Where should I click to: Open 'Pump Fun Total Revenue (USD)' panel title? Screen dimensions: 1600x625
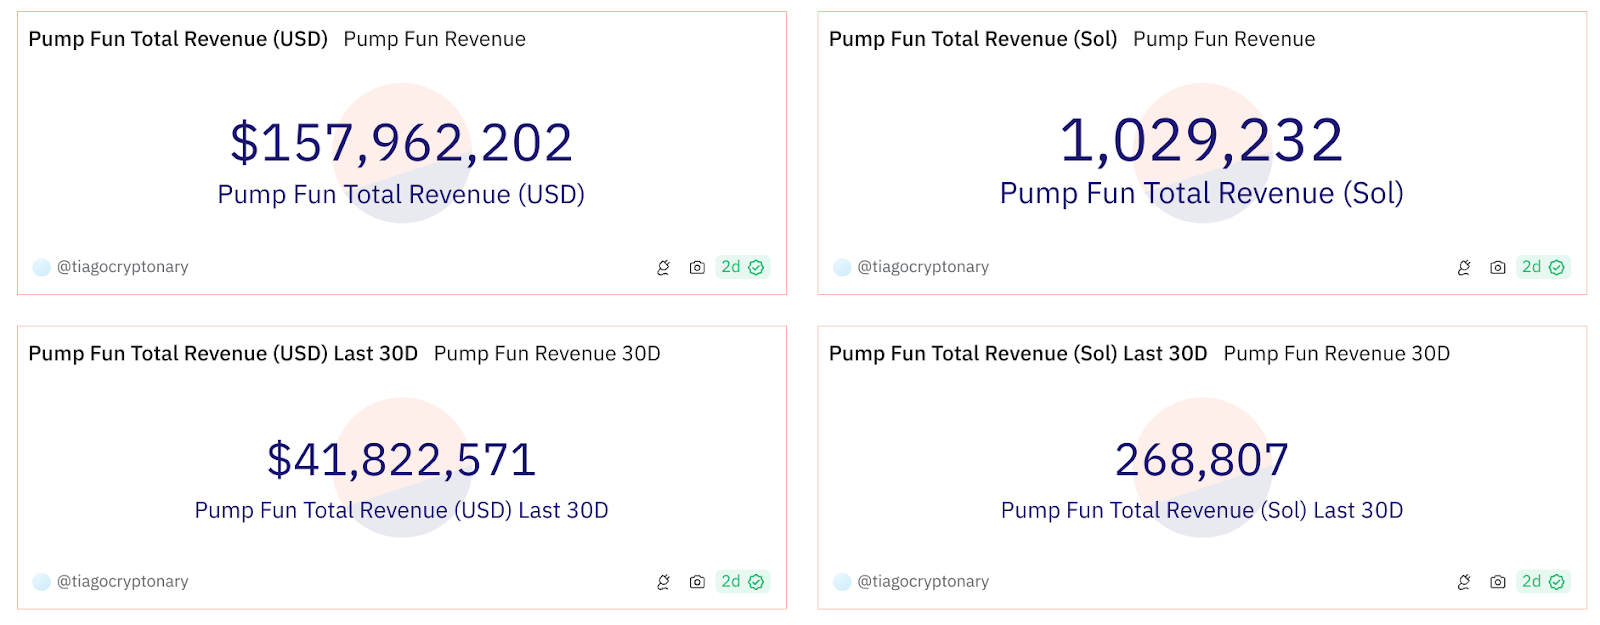178,39
